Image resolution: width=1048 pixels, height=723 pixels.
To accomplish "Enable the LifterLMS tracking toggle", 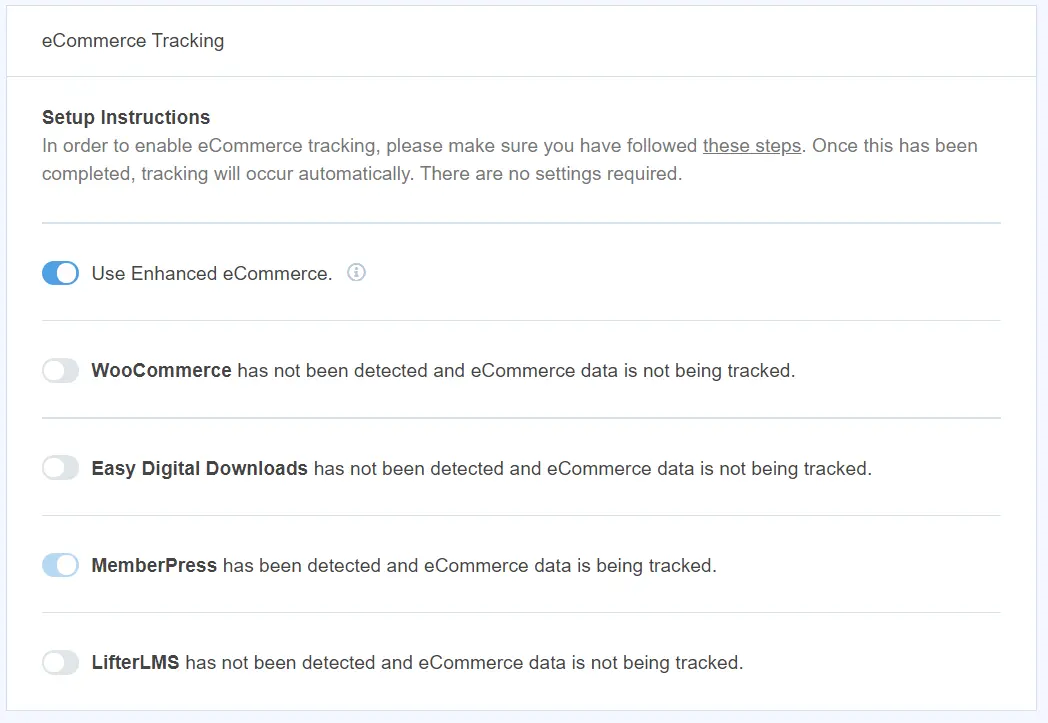I will (x=60, y=662).
